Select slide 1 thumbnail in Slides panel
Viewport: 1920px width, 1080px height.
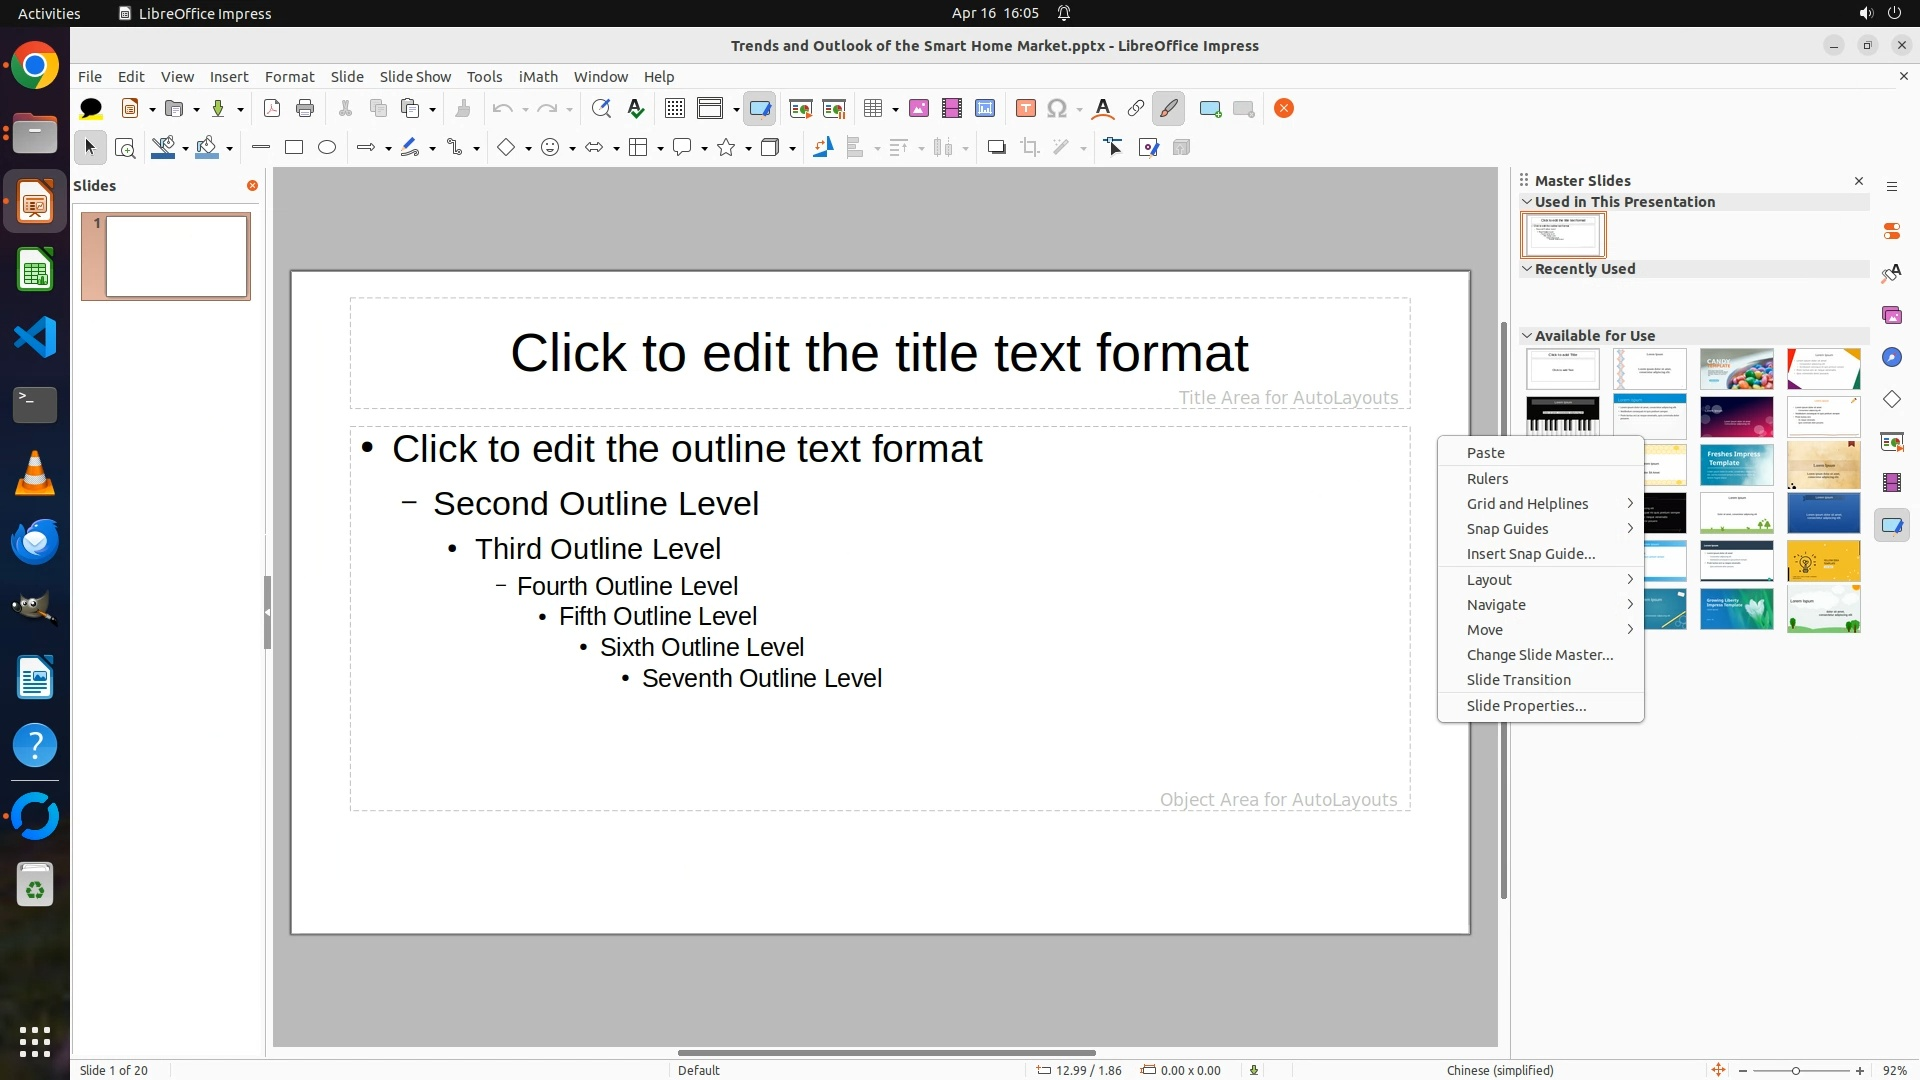pos(176,257)
